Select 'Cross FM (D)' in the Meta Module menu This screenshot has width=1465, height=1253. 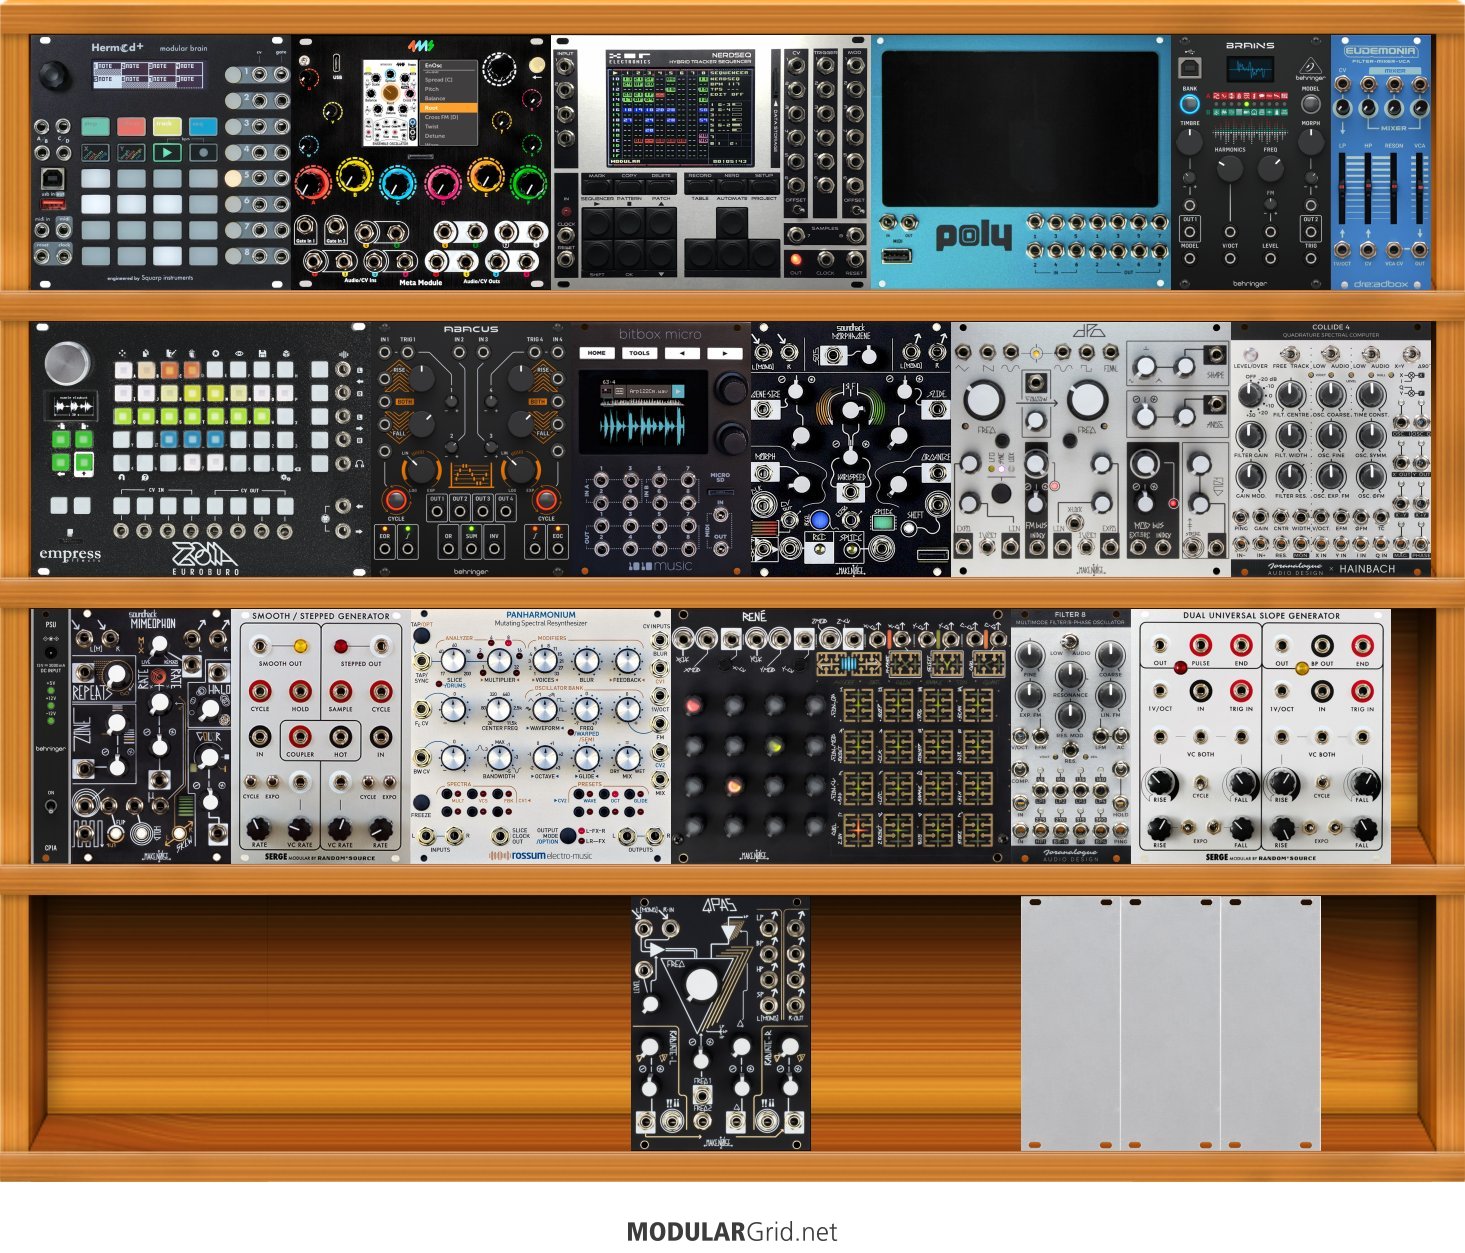coord(448,117)
